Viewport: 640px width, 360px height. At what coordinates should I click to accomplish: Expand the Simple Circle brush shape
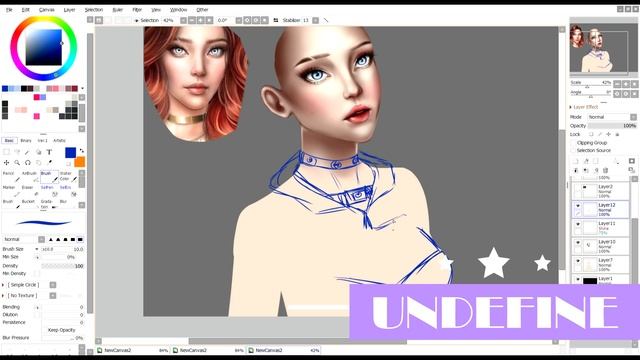tap(3, 285)
